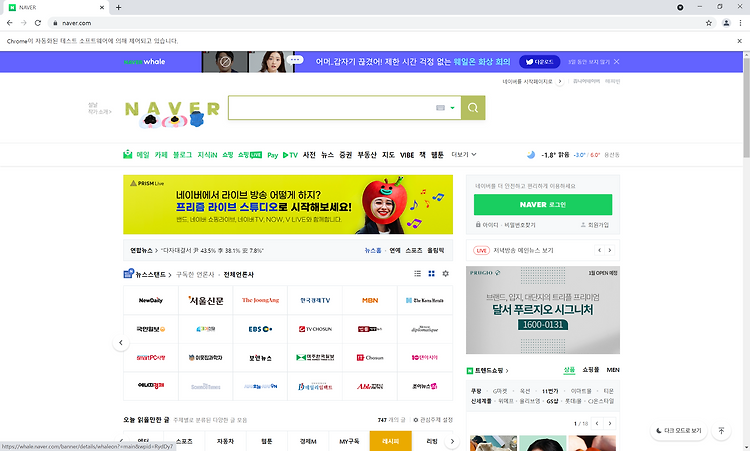Open 관심주제 설정 settings
This screenshot has height=451, width=750.
[433, 420]
